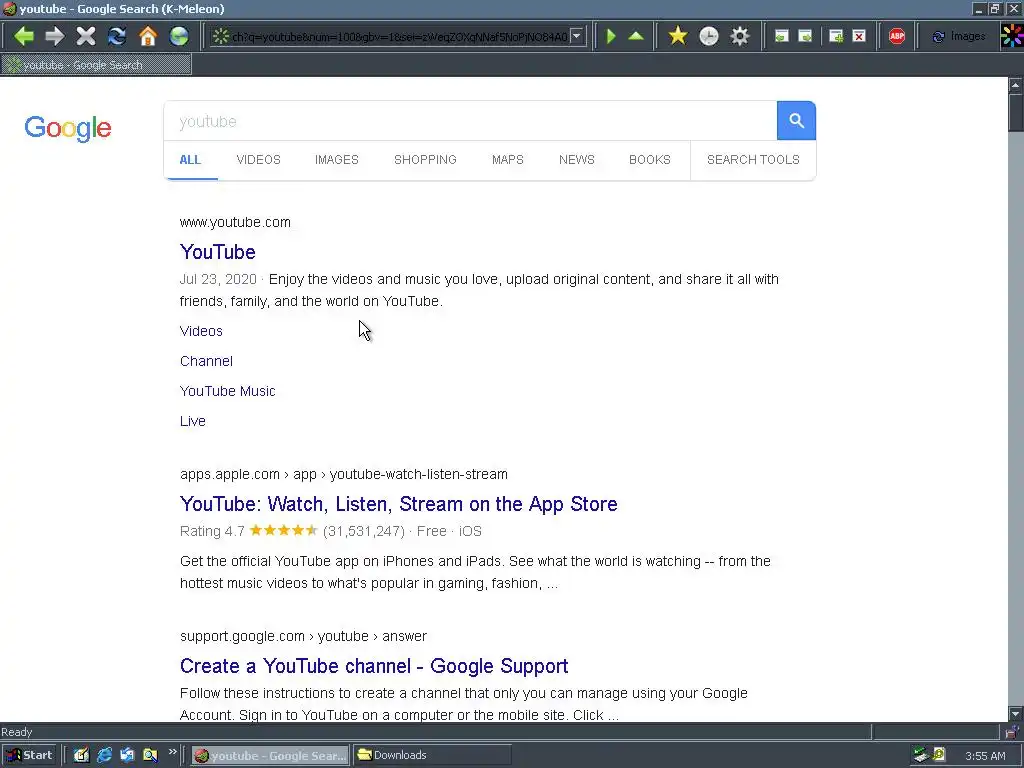
Task: Click the Google logo
Action: [x=68, y=127]
